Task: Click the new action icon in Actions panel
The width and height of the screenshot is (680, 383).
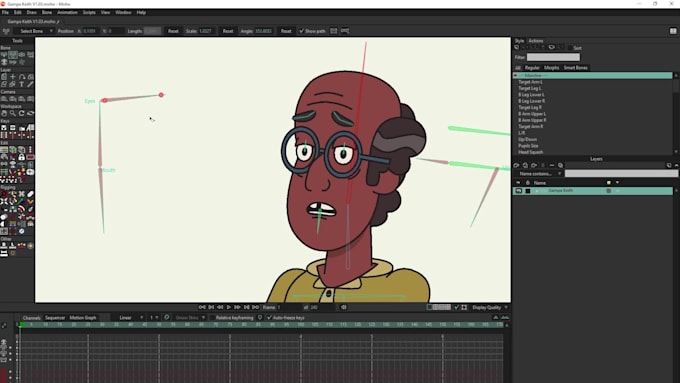Action: tap(517, 48)
